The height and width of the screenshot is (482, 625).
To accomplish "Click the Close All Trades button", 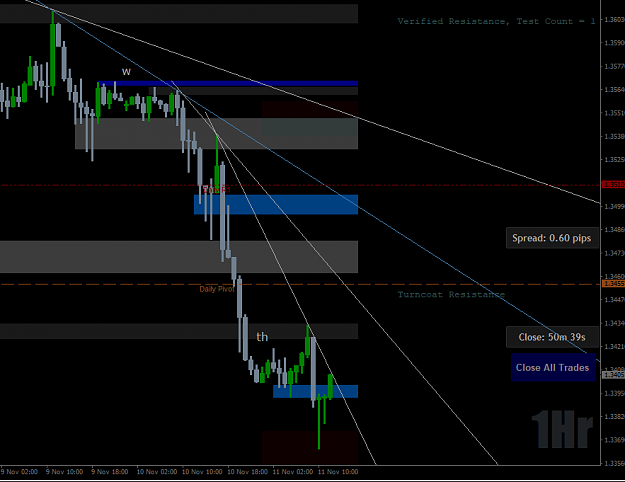I will click(553, 367).
